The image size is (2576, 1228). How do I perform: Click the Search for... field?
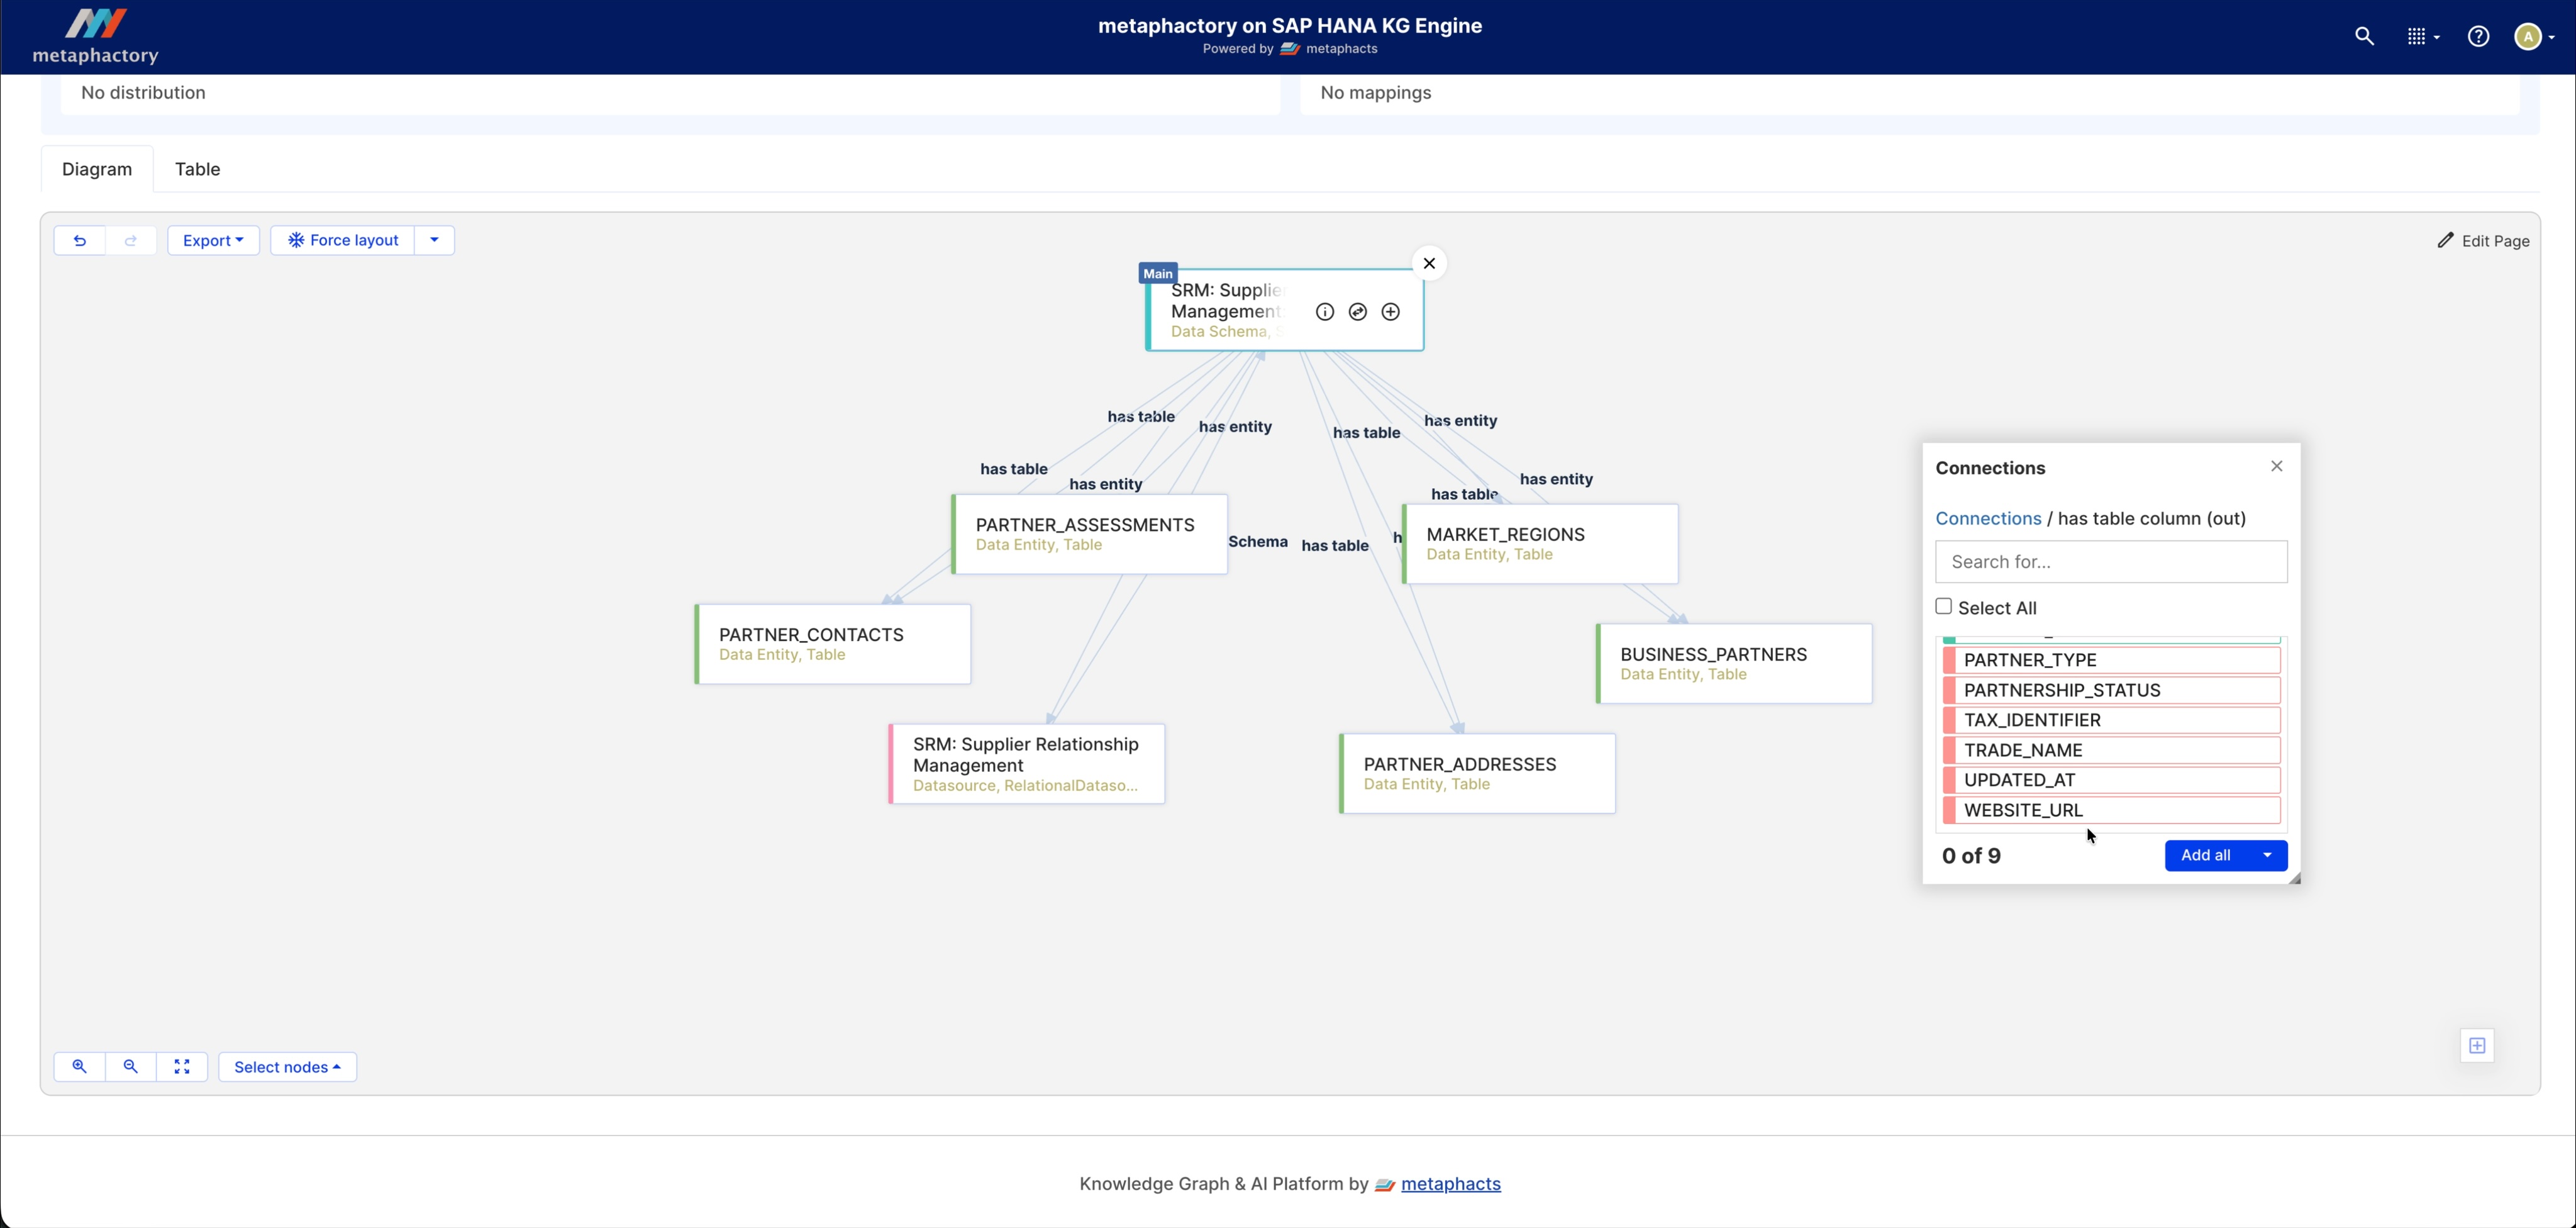[x=2111, y=562]
